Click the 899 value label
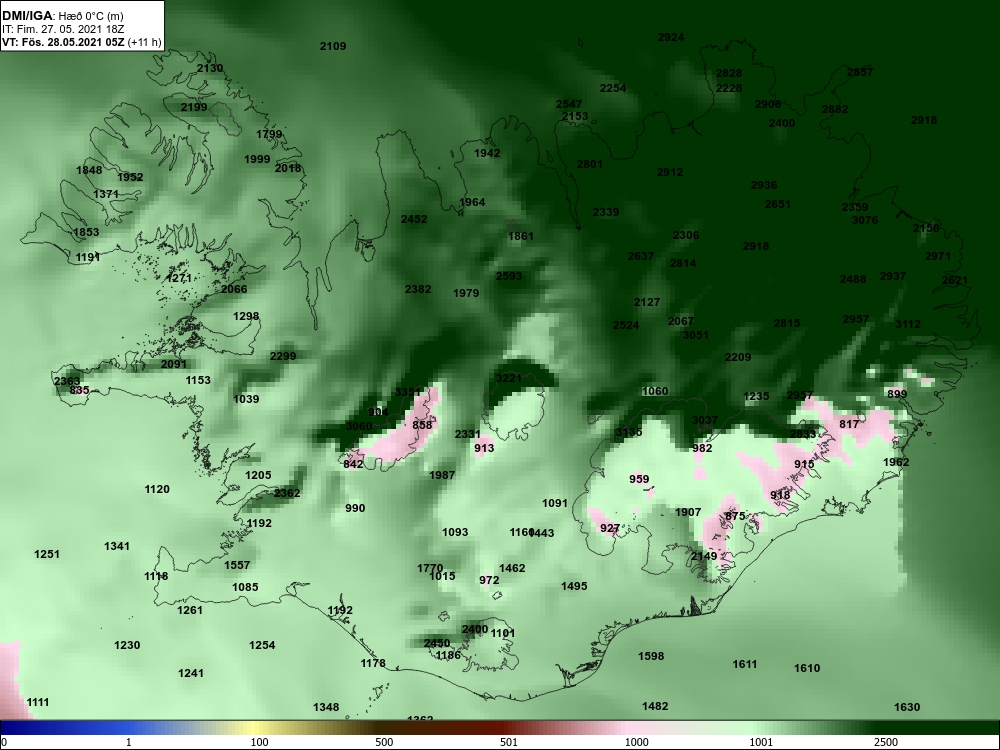The width and height of the screenshot is (1000, 750). pyautogui.click(x=897, y=393)
